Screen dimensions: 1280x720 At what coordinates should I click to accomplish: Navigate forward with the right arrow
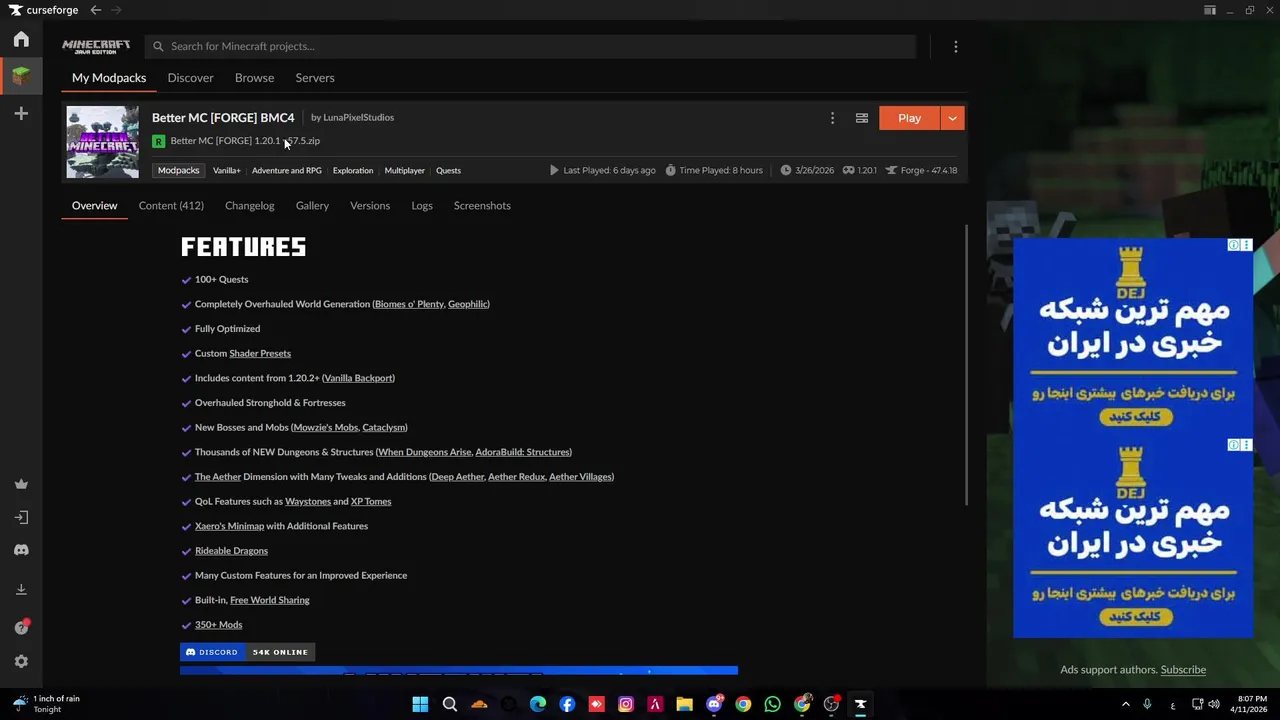coord(117,10)
